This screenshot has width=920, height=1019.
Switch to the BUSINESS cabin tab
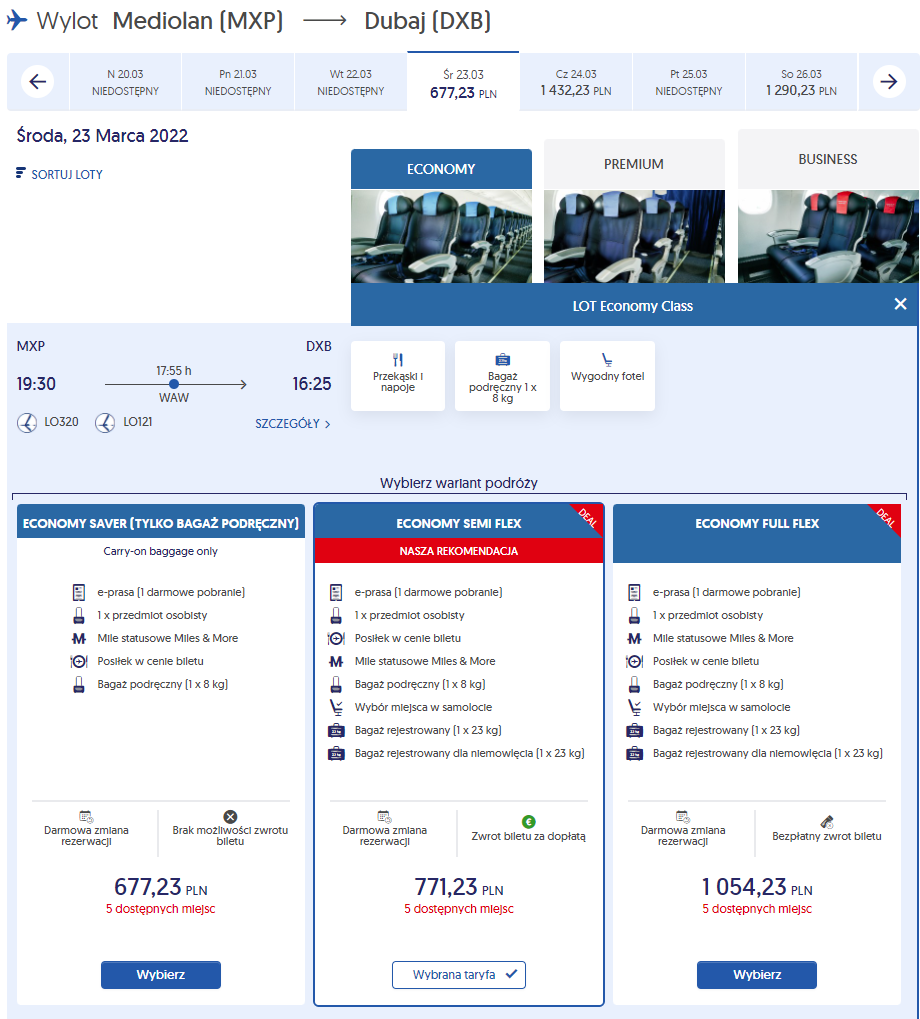click(828, 159)
